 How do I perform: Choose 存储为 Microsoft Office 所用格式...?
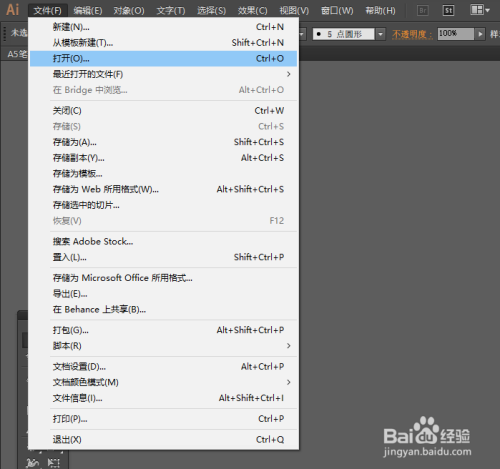pos(163,278)
